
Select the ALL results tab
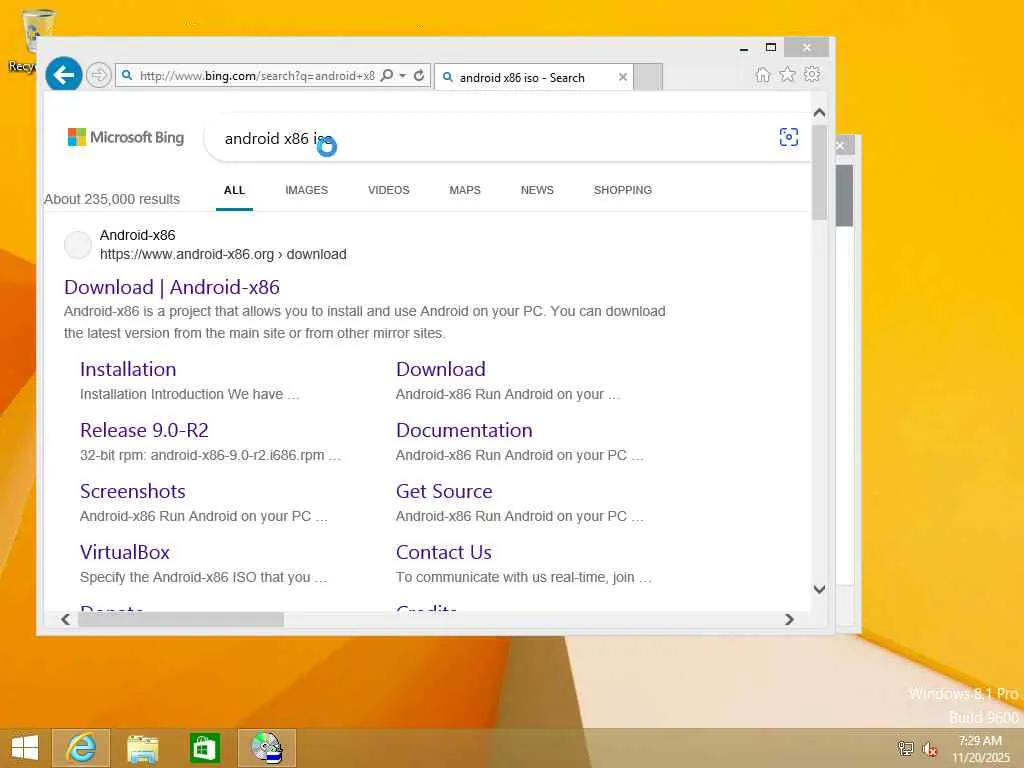(x=234, y=190)
